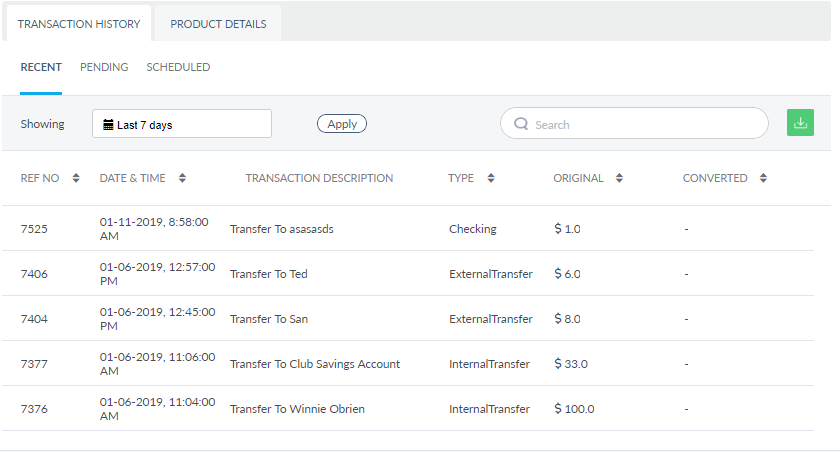This screenshot has width=840, height=452.
Task: Select the Transaction History tab
Action: [x=79, y=24]
